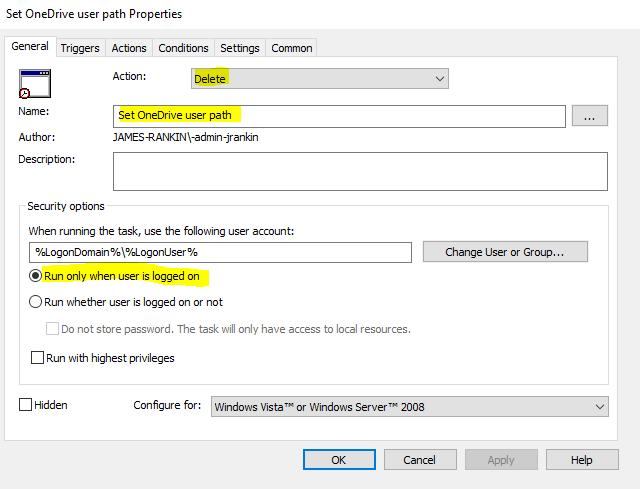Screen dimensions: 640x489
Task: Go to the Conditions tab
Action: coord(183,48)
